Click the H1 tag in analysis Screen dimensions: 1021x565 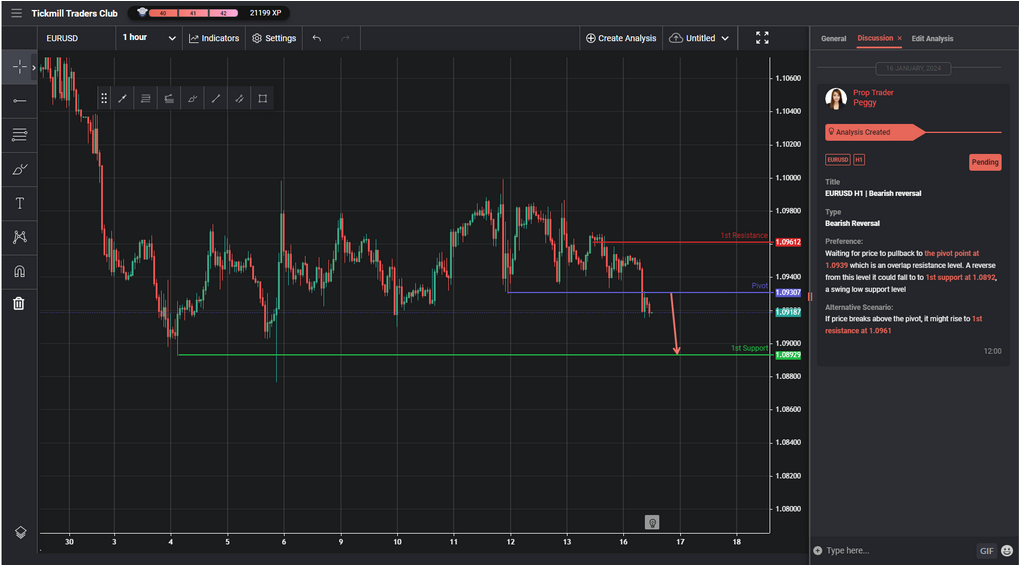tap(859, 159)
